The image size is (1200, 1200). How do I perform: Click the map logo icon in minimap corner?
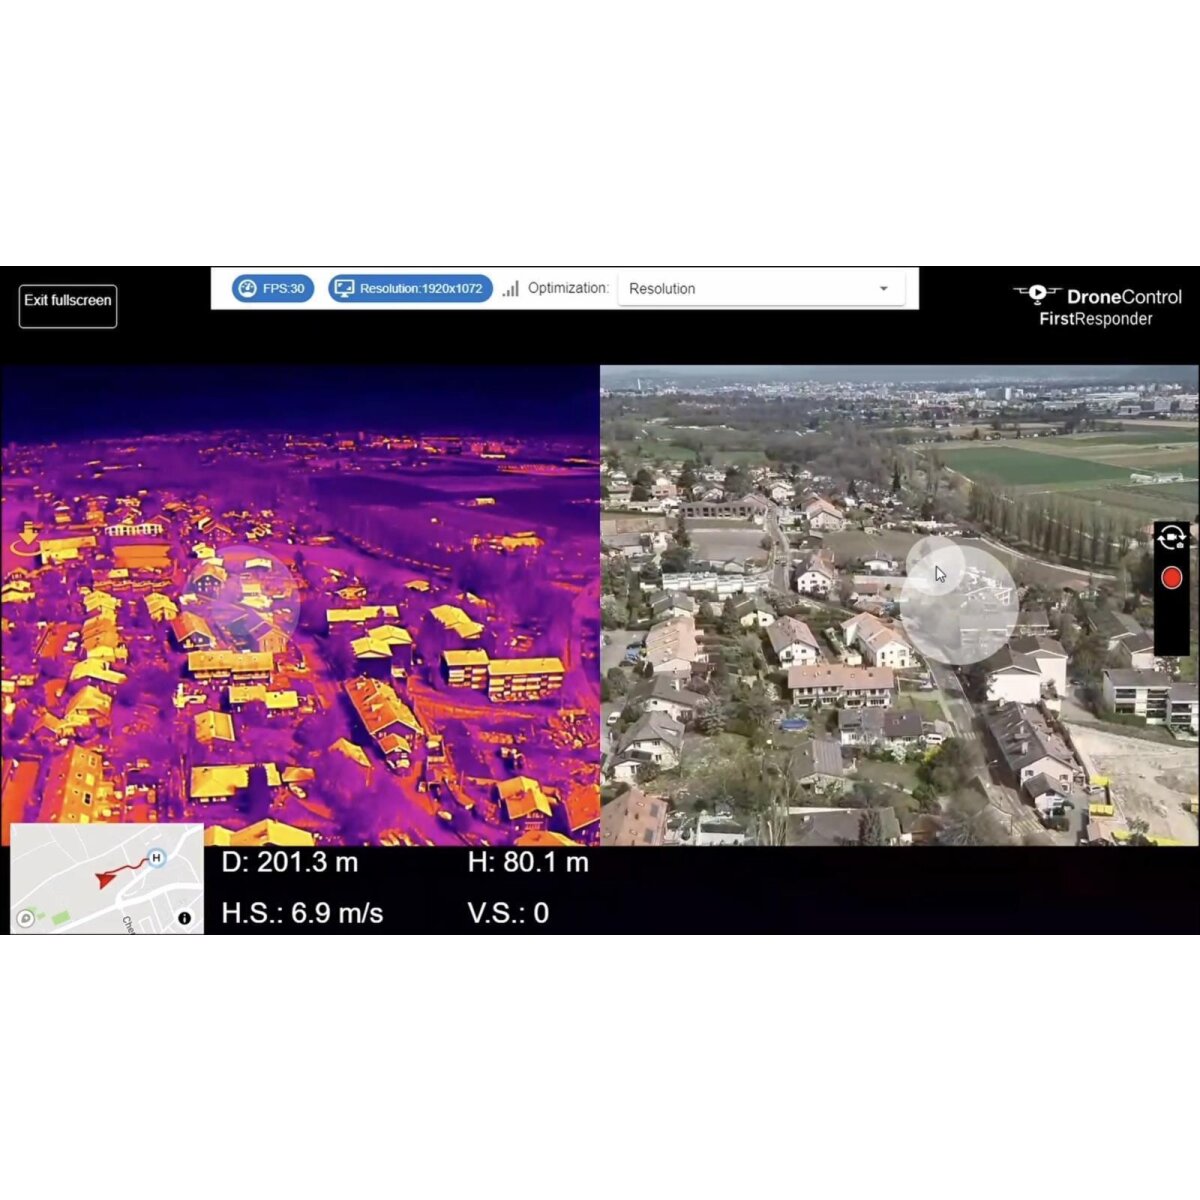[x=26, y=918]
